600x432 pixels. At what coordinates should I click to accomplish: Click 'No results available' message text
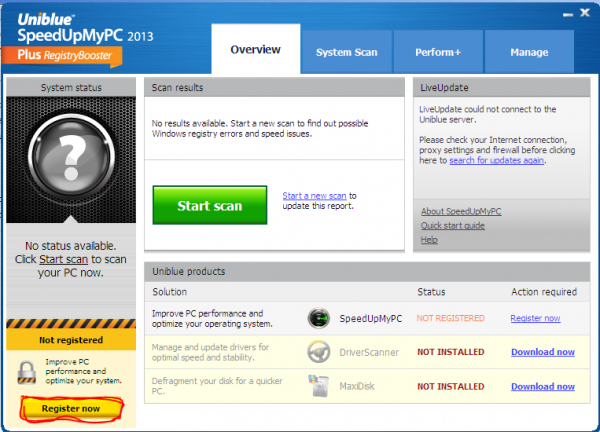click(260, 129)
